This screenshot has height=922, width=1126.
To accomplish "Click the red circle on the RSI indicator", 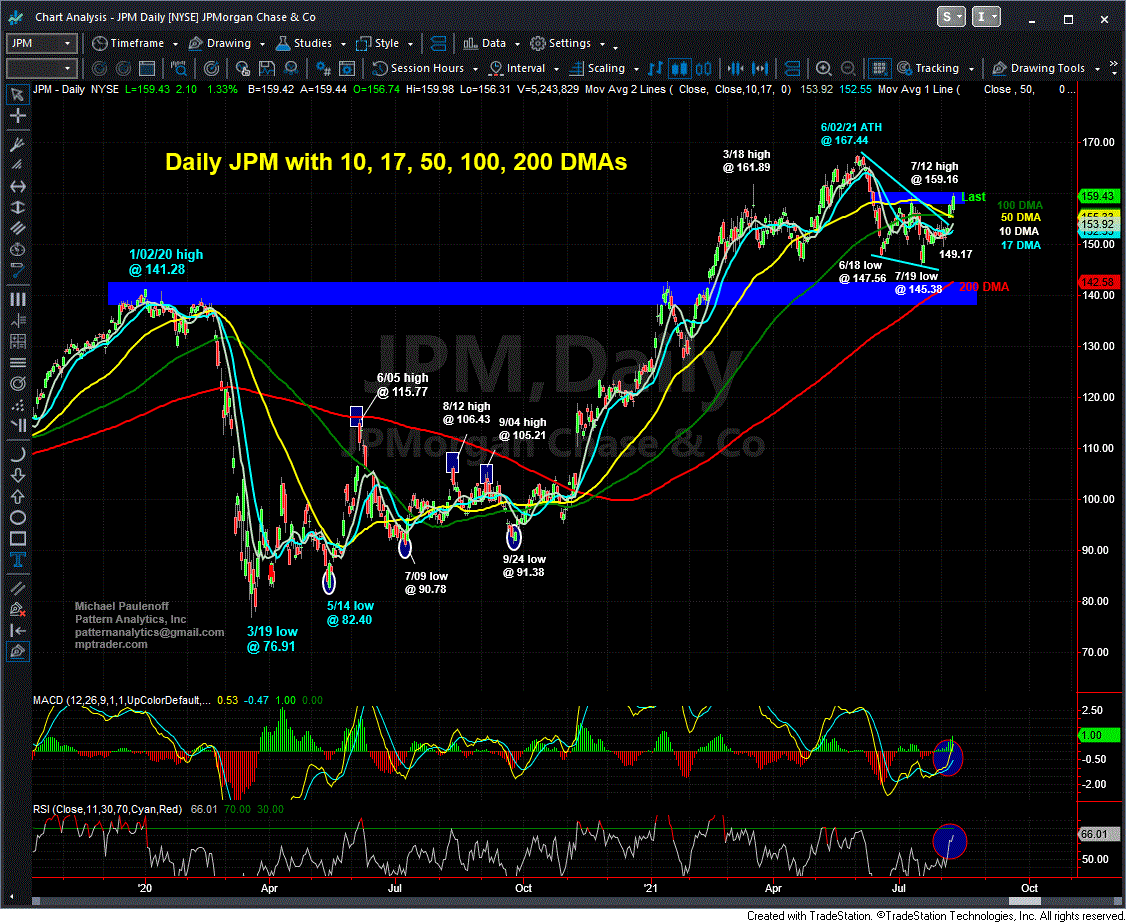I will (949, 840).
